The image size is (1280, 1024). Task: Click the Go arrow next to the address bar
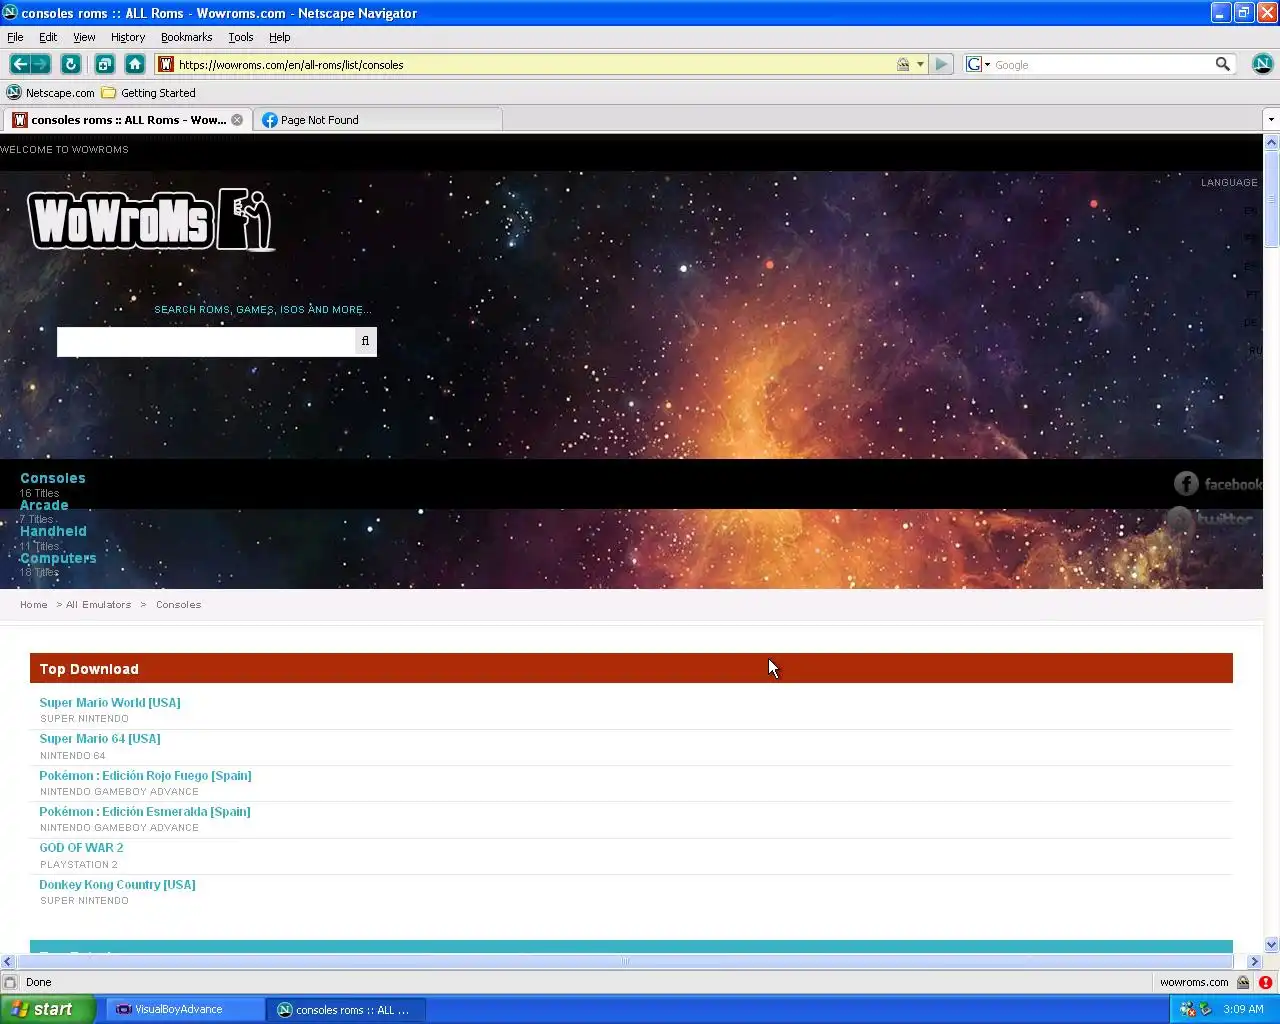[941, 64]
